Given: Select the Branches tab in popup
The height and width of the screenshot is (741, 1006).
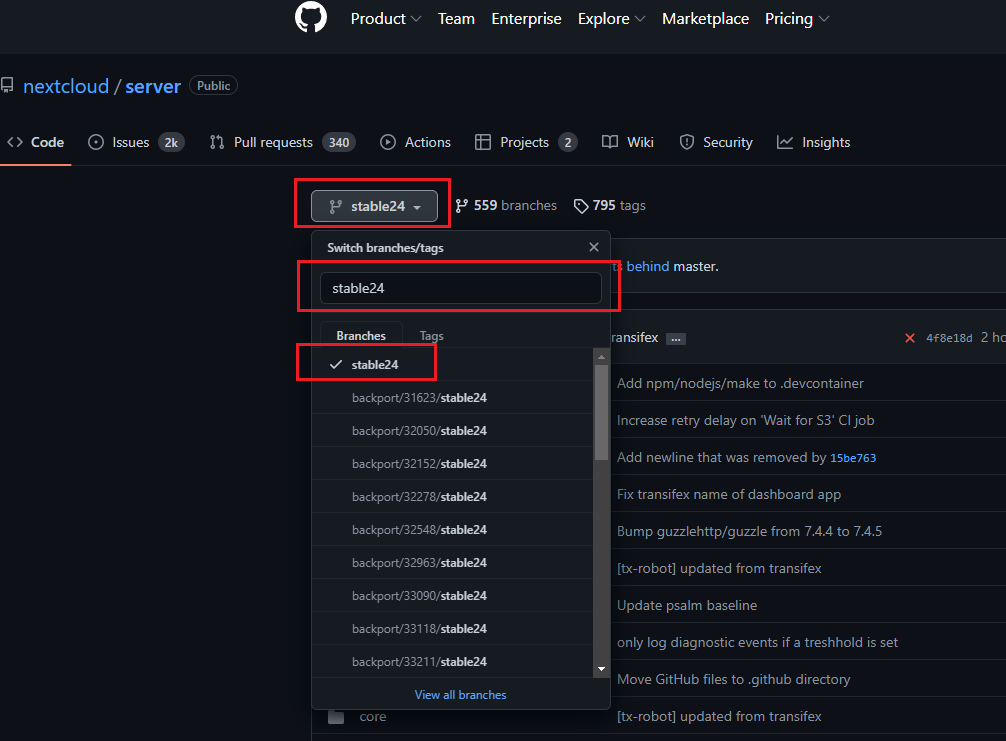Looking at the screenshot, I should 361,336.
